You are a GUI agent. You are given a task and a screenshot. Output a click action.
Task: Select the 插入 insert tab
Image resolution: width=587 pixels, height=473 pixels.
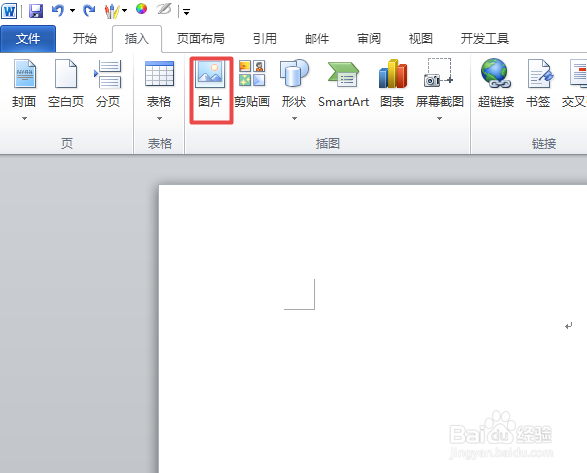tap(137, 39)
